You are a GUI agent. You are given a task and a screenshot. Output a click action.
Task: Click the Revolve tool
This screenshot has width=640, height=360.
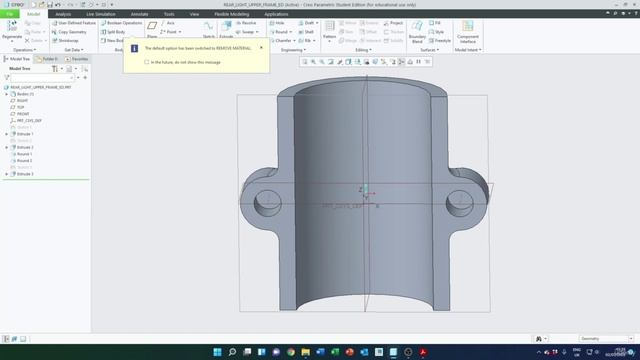click(246, 23)
